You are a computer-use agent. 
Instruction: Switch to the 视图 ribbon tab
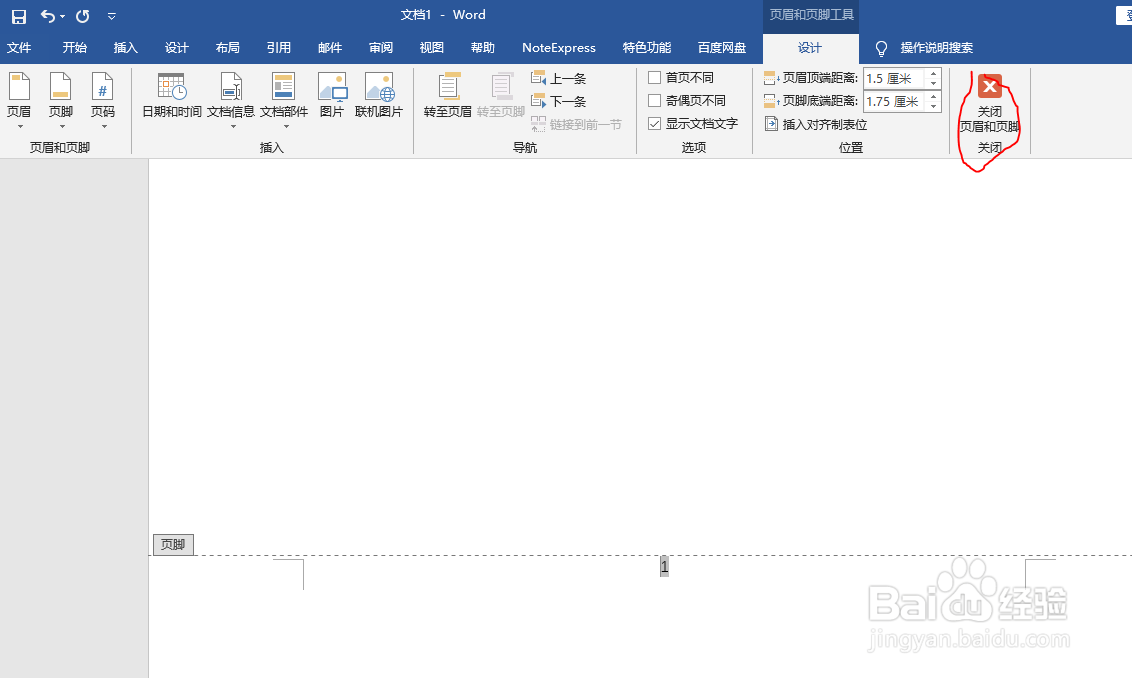tap(431, 47)
